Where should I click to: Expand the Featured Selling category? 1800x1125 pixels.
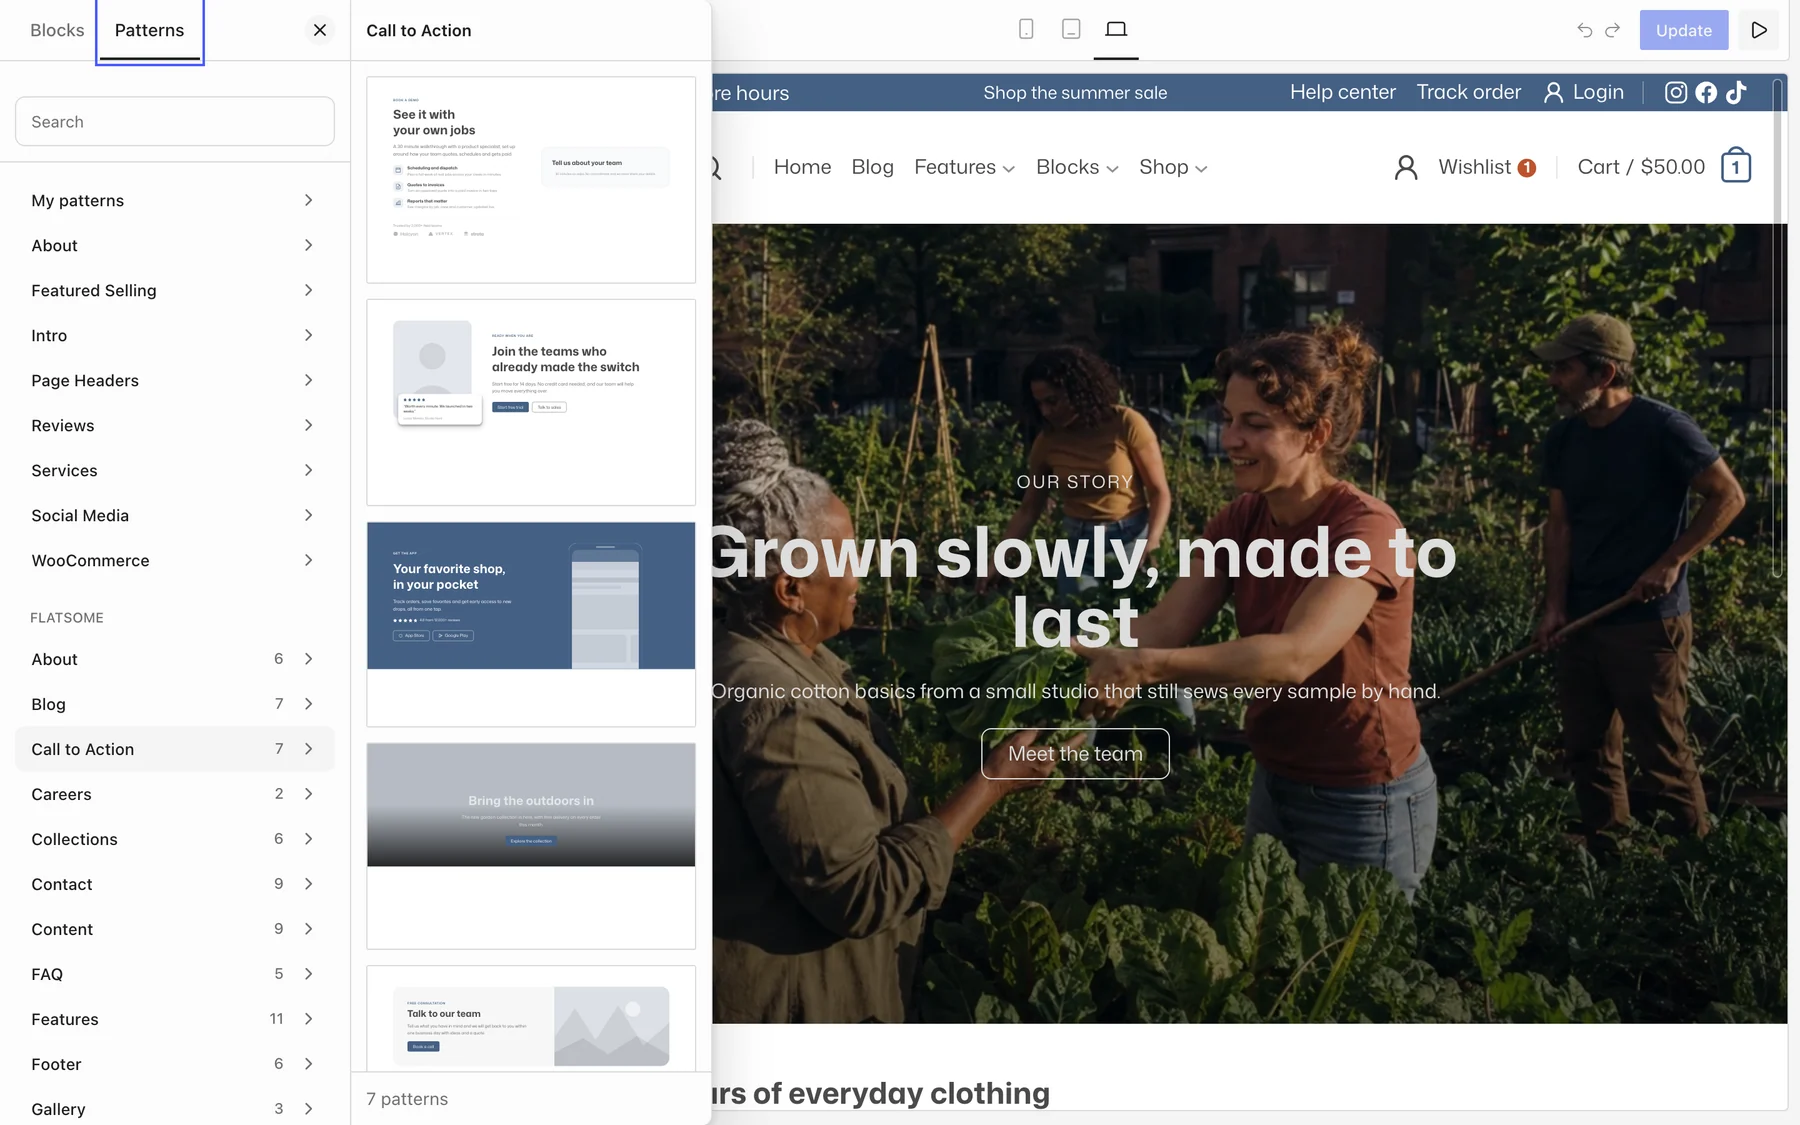click(x=175, y=290)
